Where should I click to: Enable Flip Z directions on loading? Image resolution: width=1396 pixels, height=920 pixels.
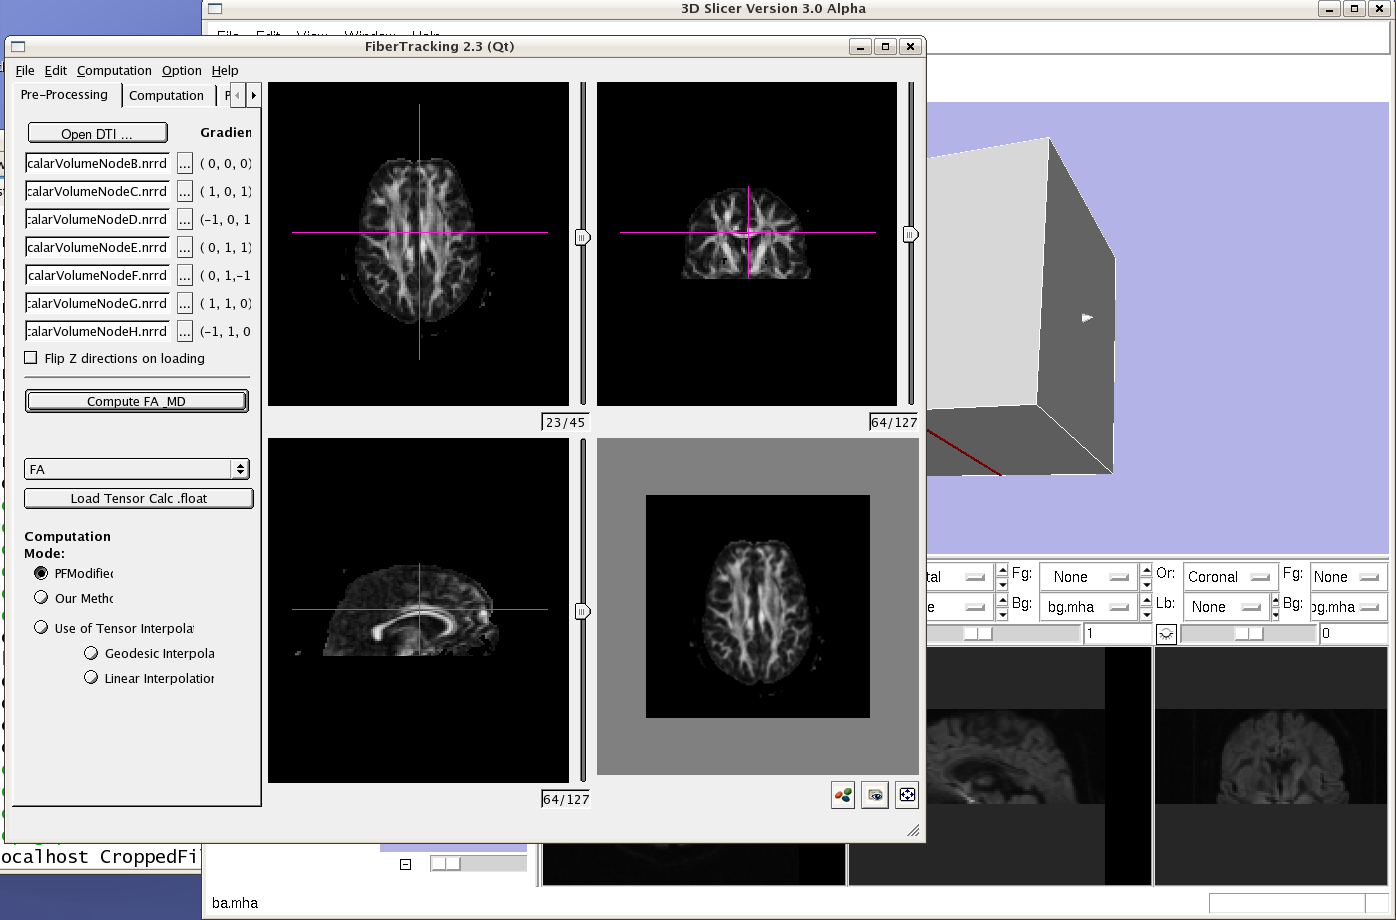[31, 358]
